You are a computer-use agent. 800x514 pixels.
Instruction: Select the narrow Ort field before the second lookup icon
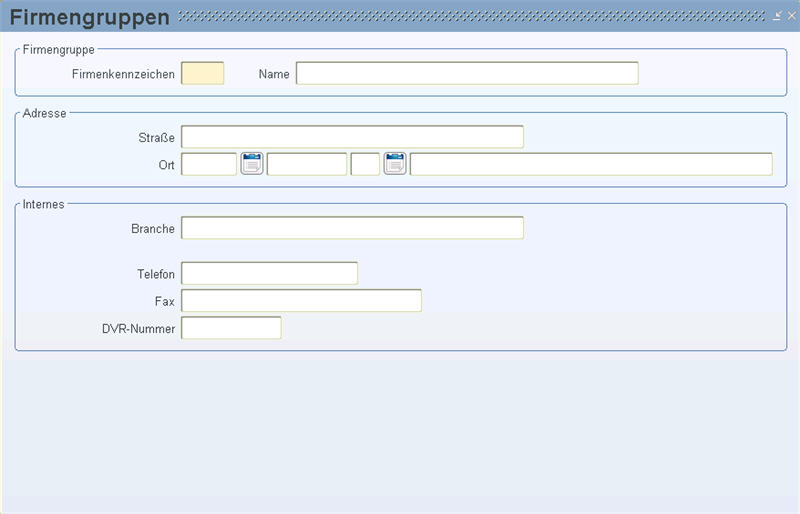click(x=365, y=164)
